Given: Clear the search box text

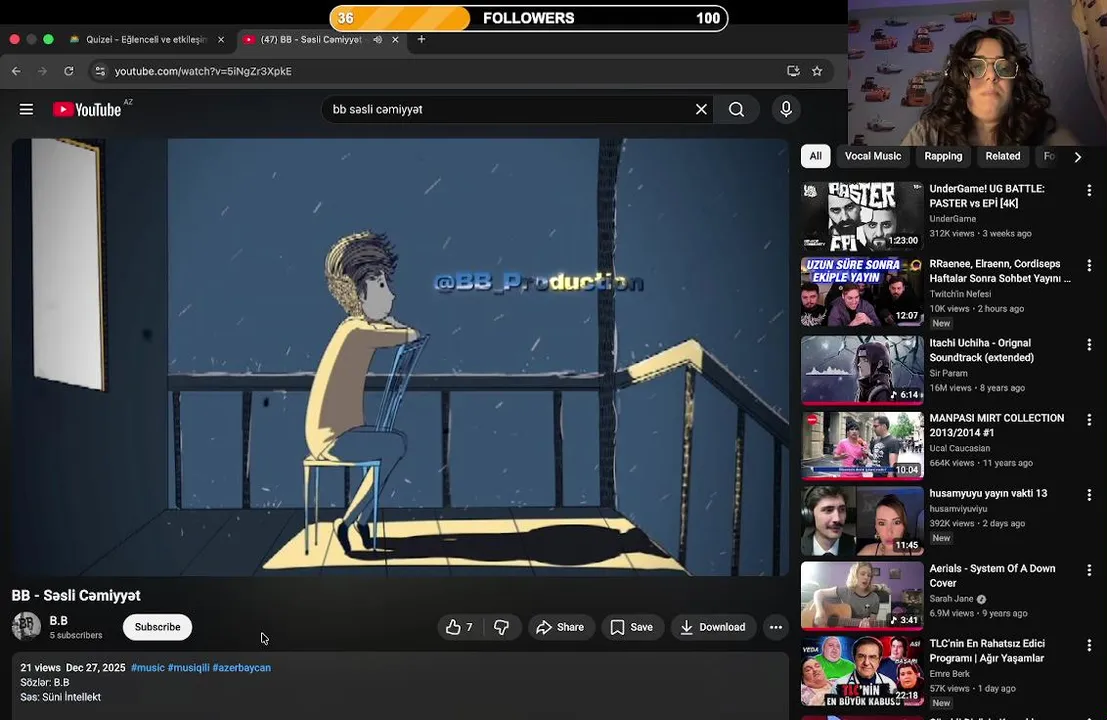Looking at the screenshot, I should 701,109.
